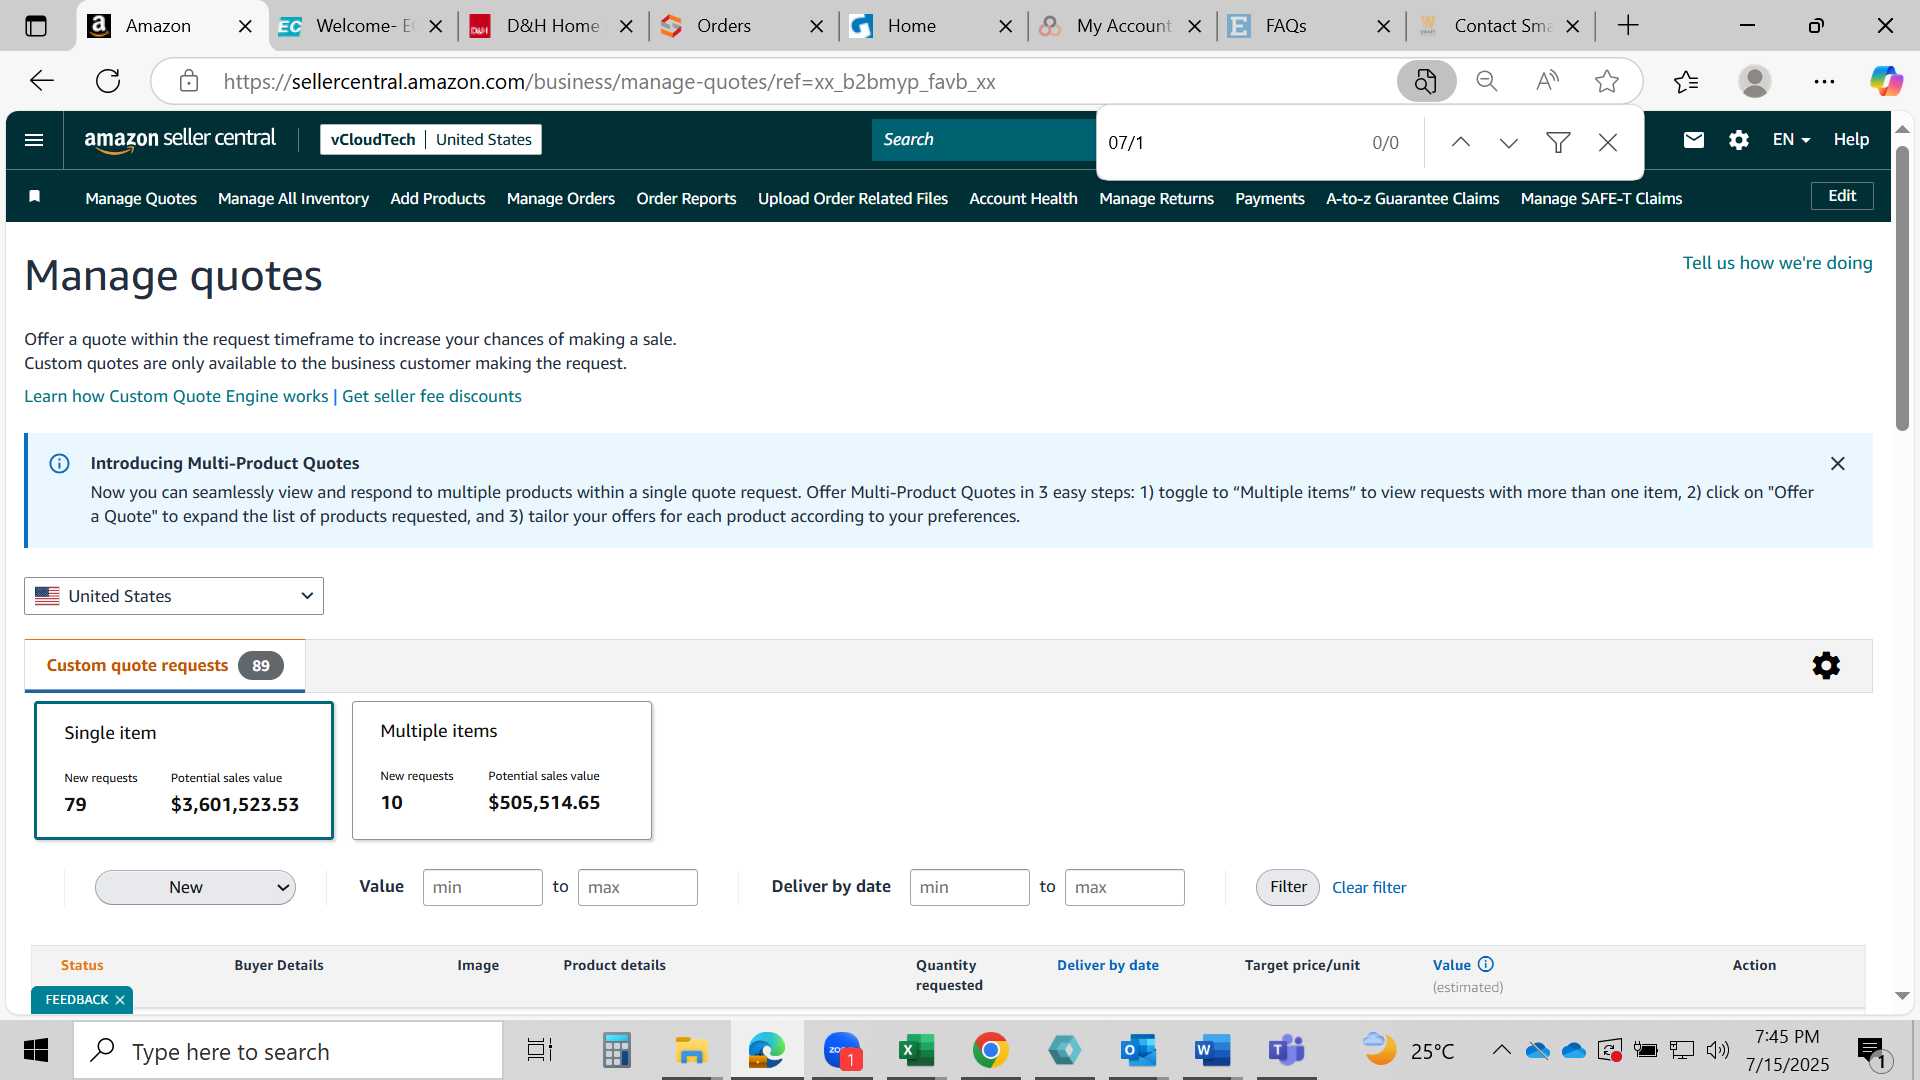The height and width of the screenshot is (1080, 1920).
Task: Open the Seller Central hamburger menu
Action: click(34, 140)
